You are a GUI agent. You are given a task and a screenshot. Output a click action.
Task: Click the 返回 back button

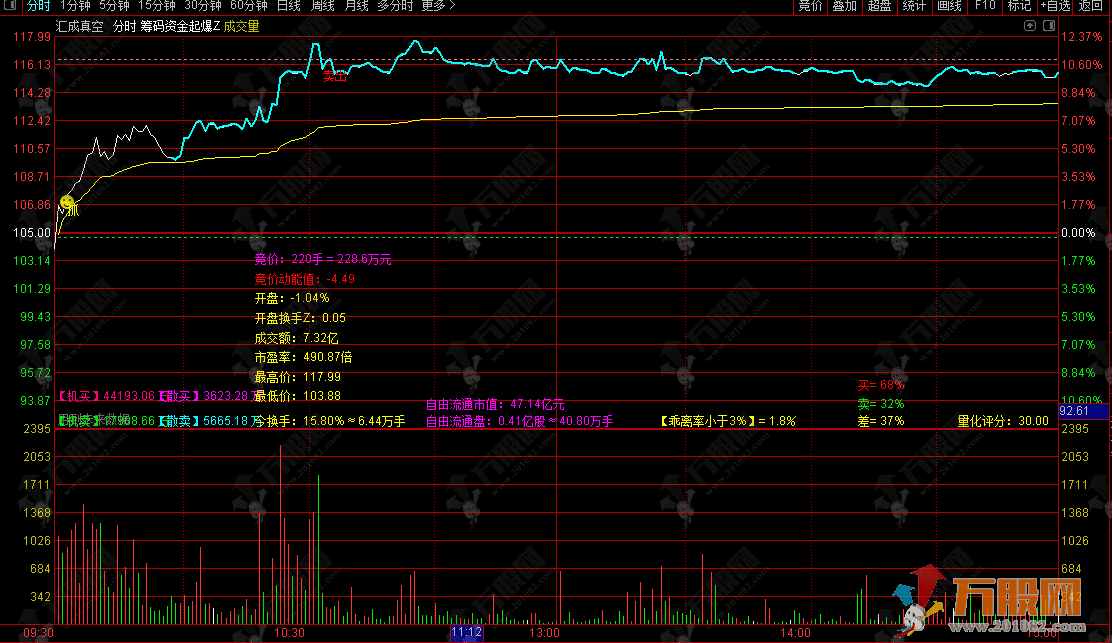tap(1091, 6)
